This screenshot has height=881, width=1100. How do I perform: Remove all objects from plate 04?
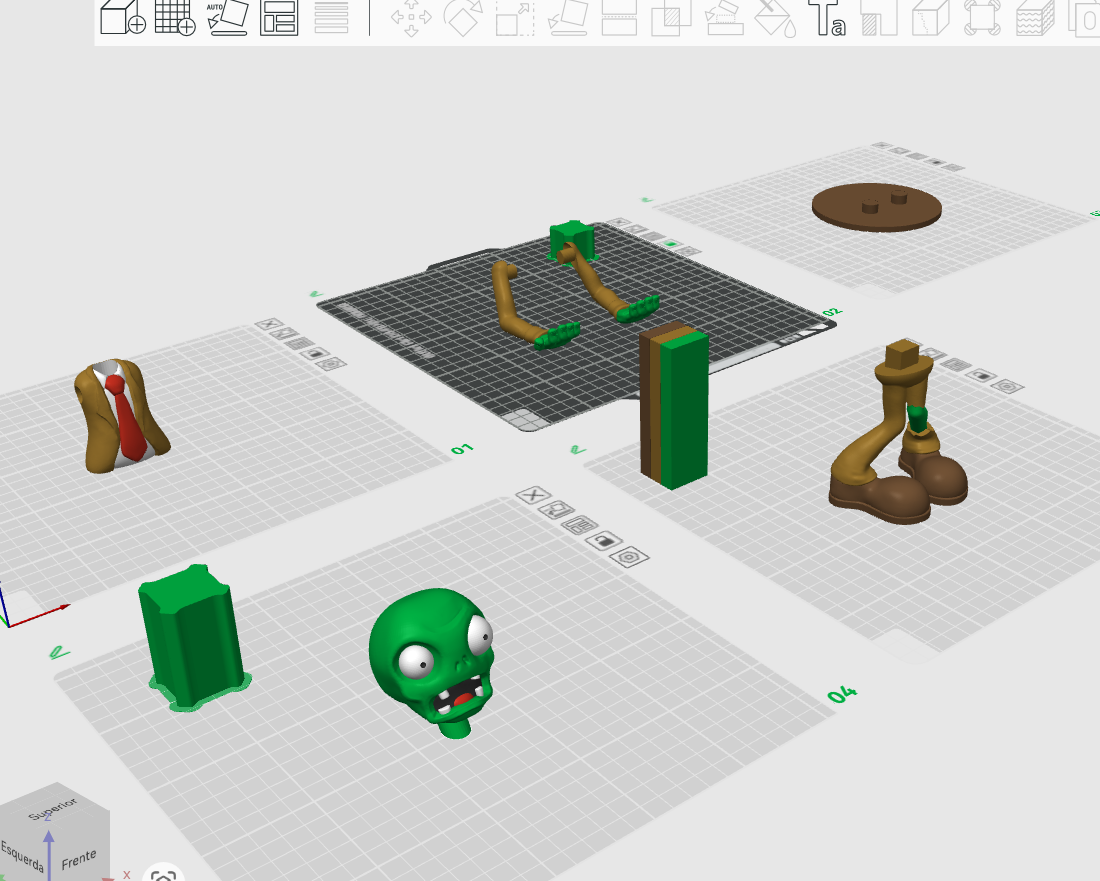pos(533,495)
